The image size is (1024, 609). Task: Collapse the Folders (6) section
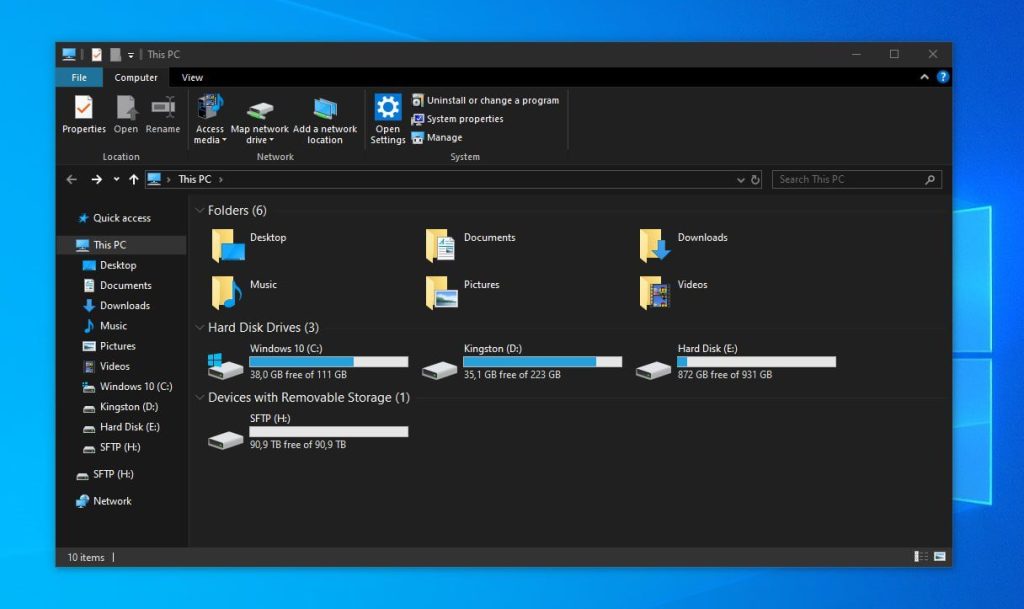pyautogui.click(x=199, y=210)
